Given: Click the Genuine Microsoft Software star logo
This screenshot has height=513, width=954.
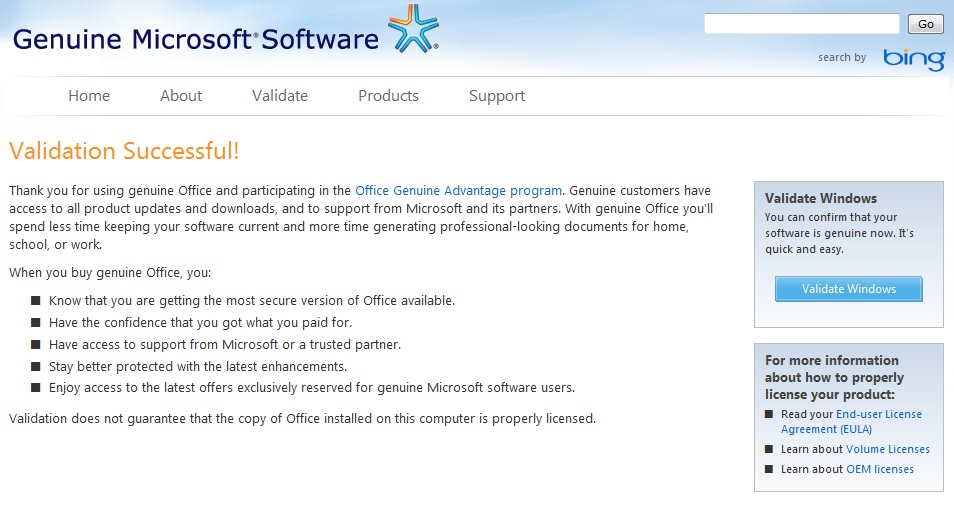Looking at the screenshot, I should 414,28.
